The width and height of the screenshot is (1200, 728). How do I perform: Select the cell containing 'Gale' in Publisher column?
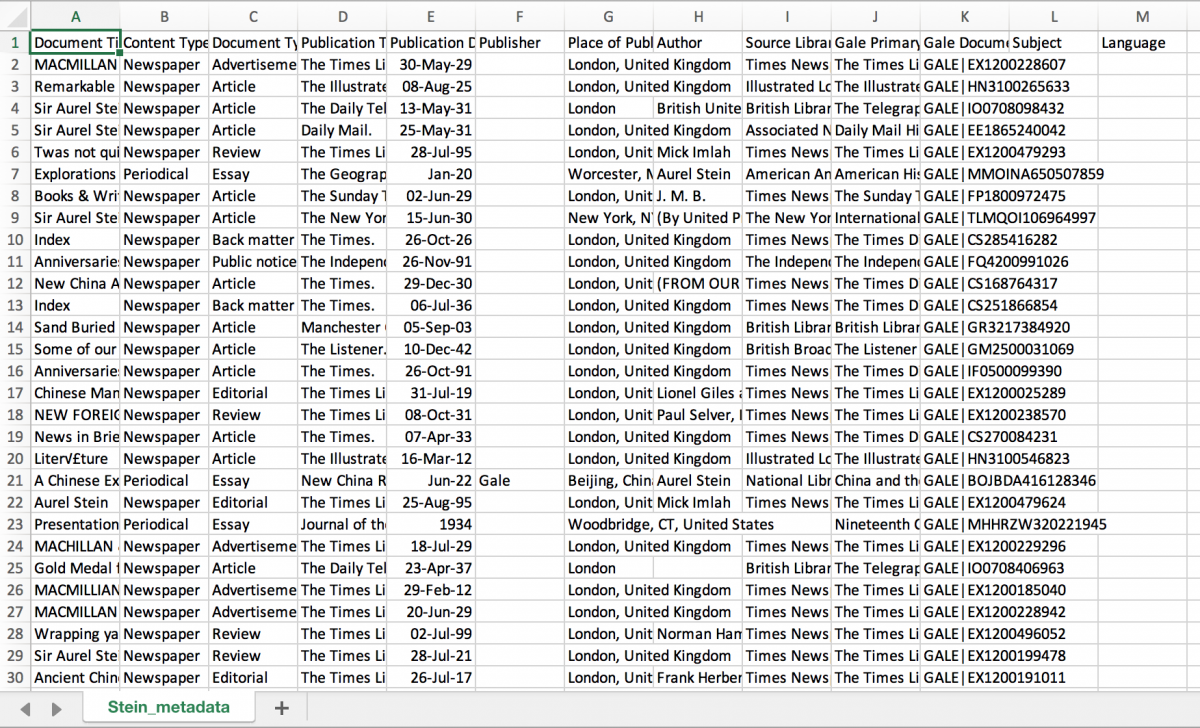[519, 480]
